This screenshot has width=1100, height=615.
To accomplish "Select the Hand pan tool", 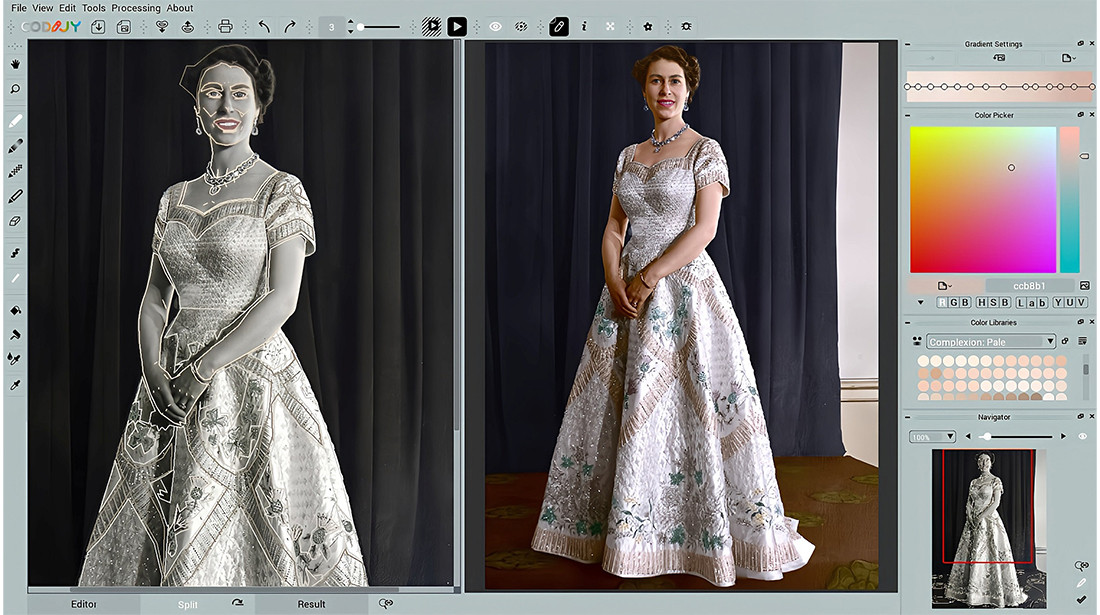I will coord(15,64).
